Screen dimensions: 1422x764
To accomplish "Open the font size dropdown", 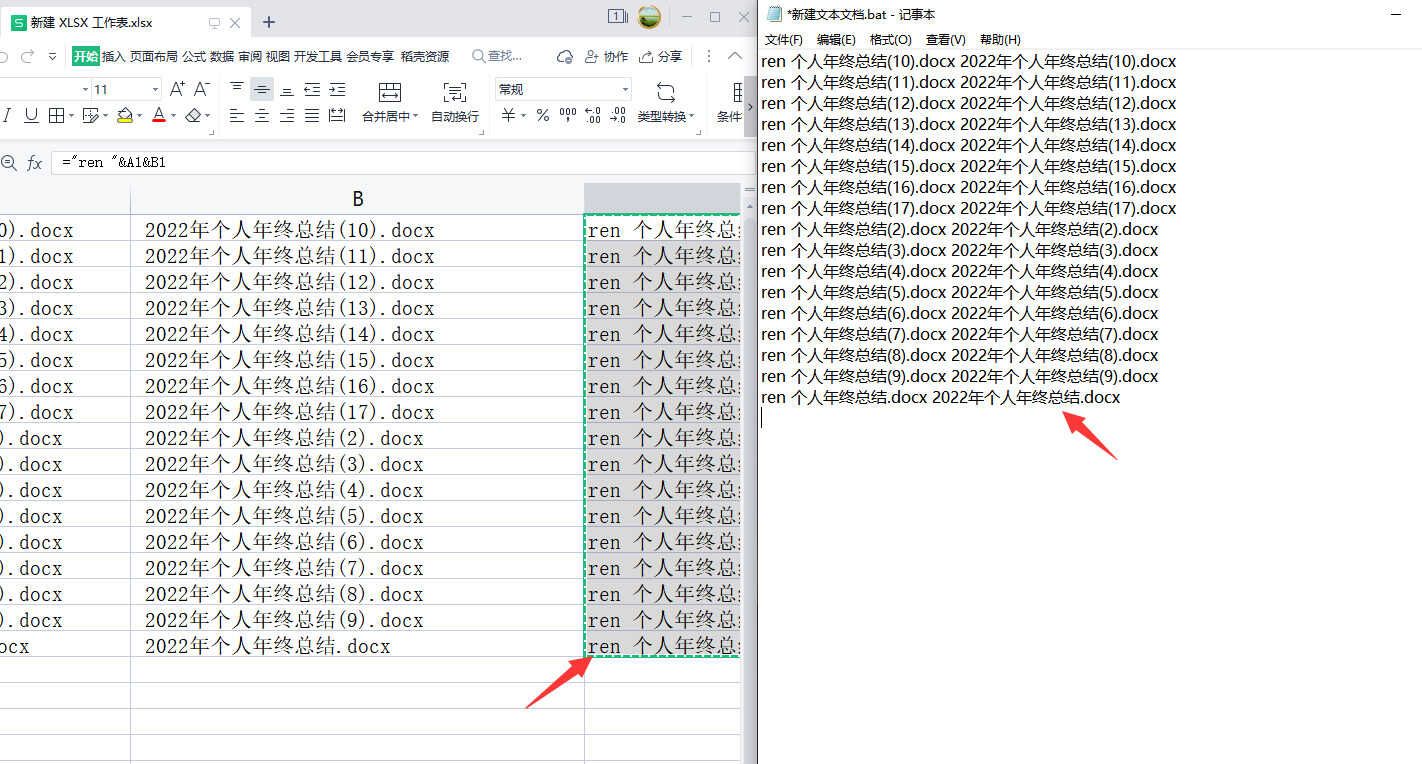I will (155, 90).
